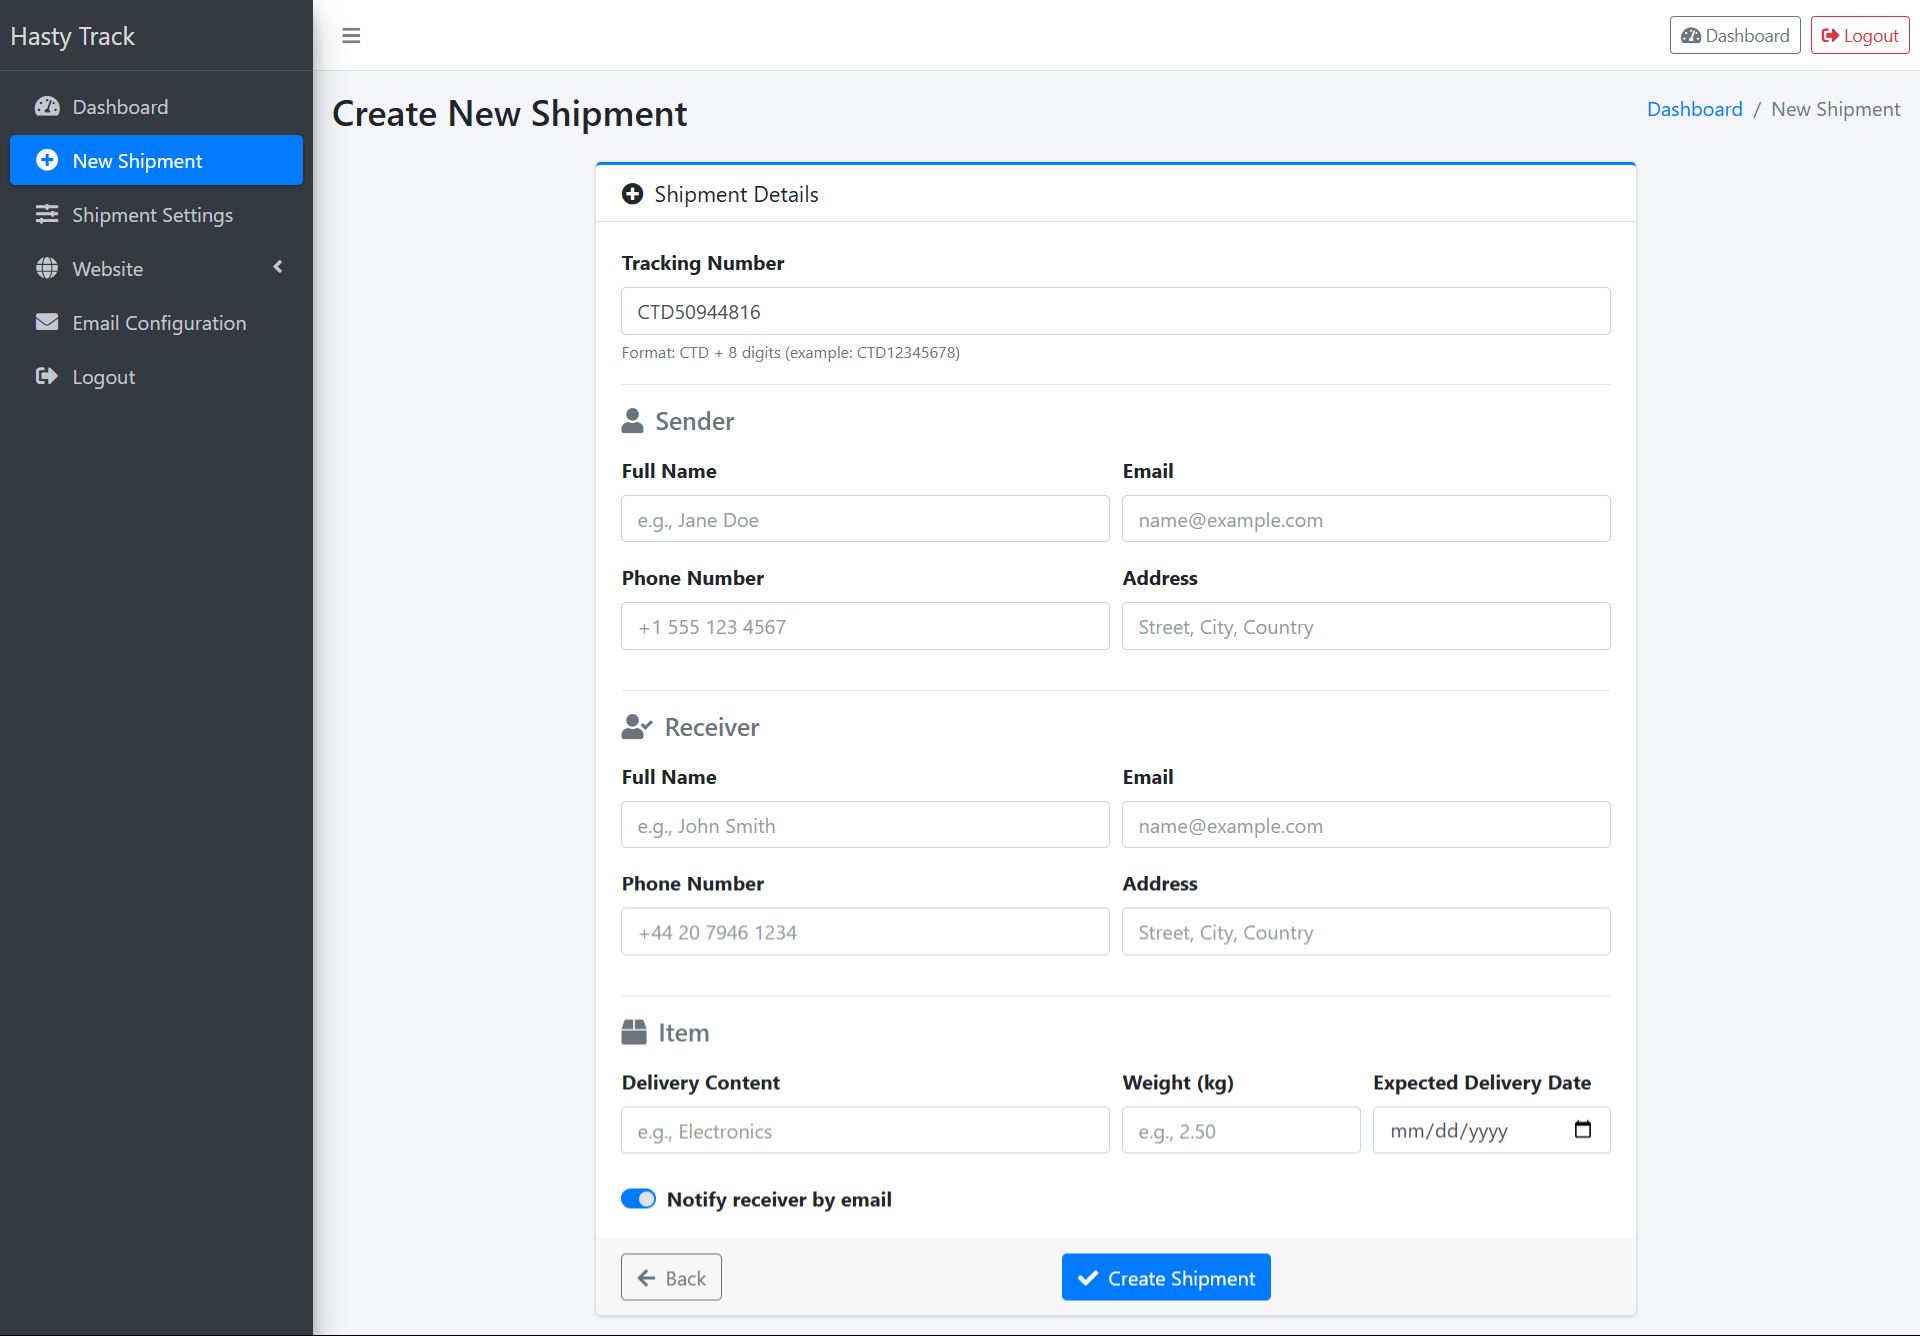Expand the Website submenu chevron
1920x1336 pixels.
(278, 267)
